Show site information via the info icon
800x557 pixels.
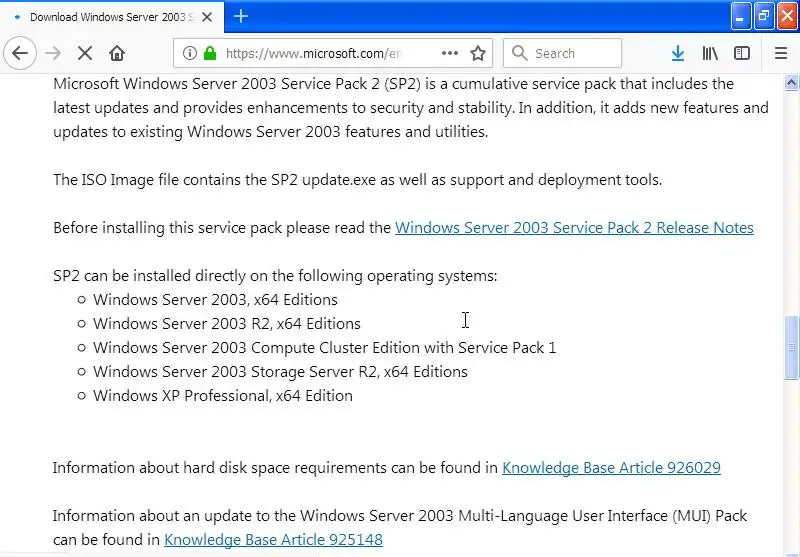click(x=188, y=54)
